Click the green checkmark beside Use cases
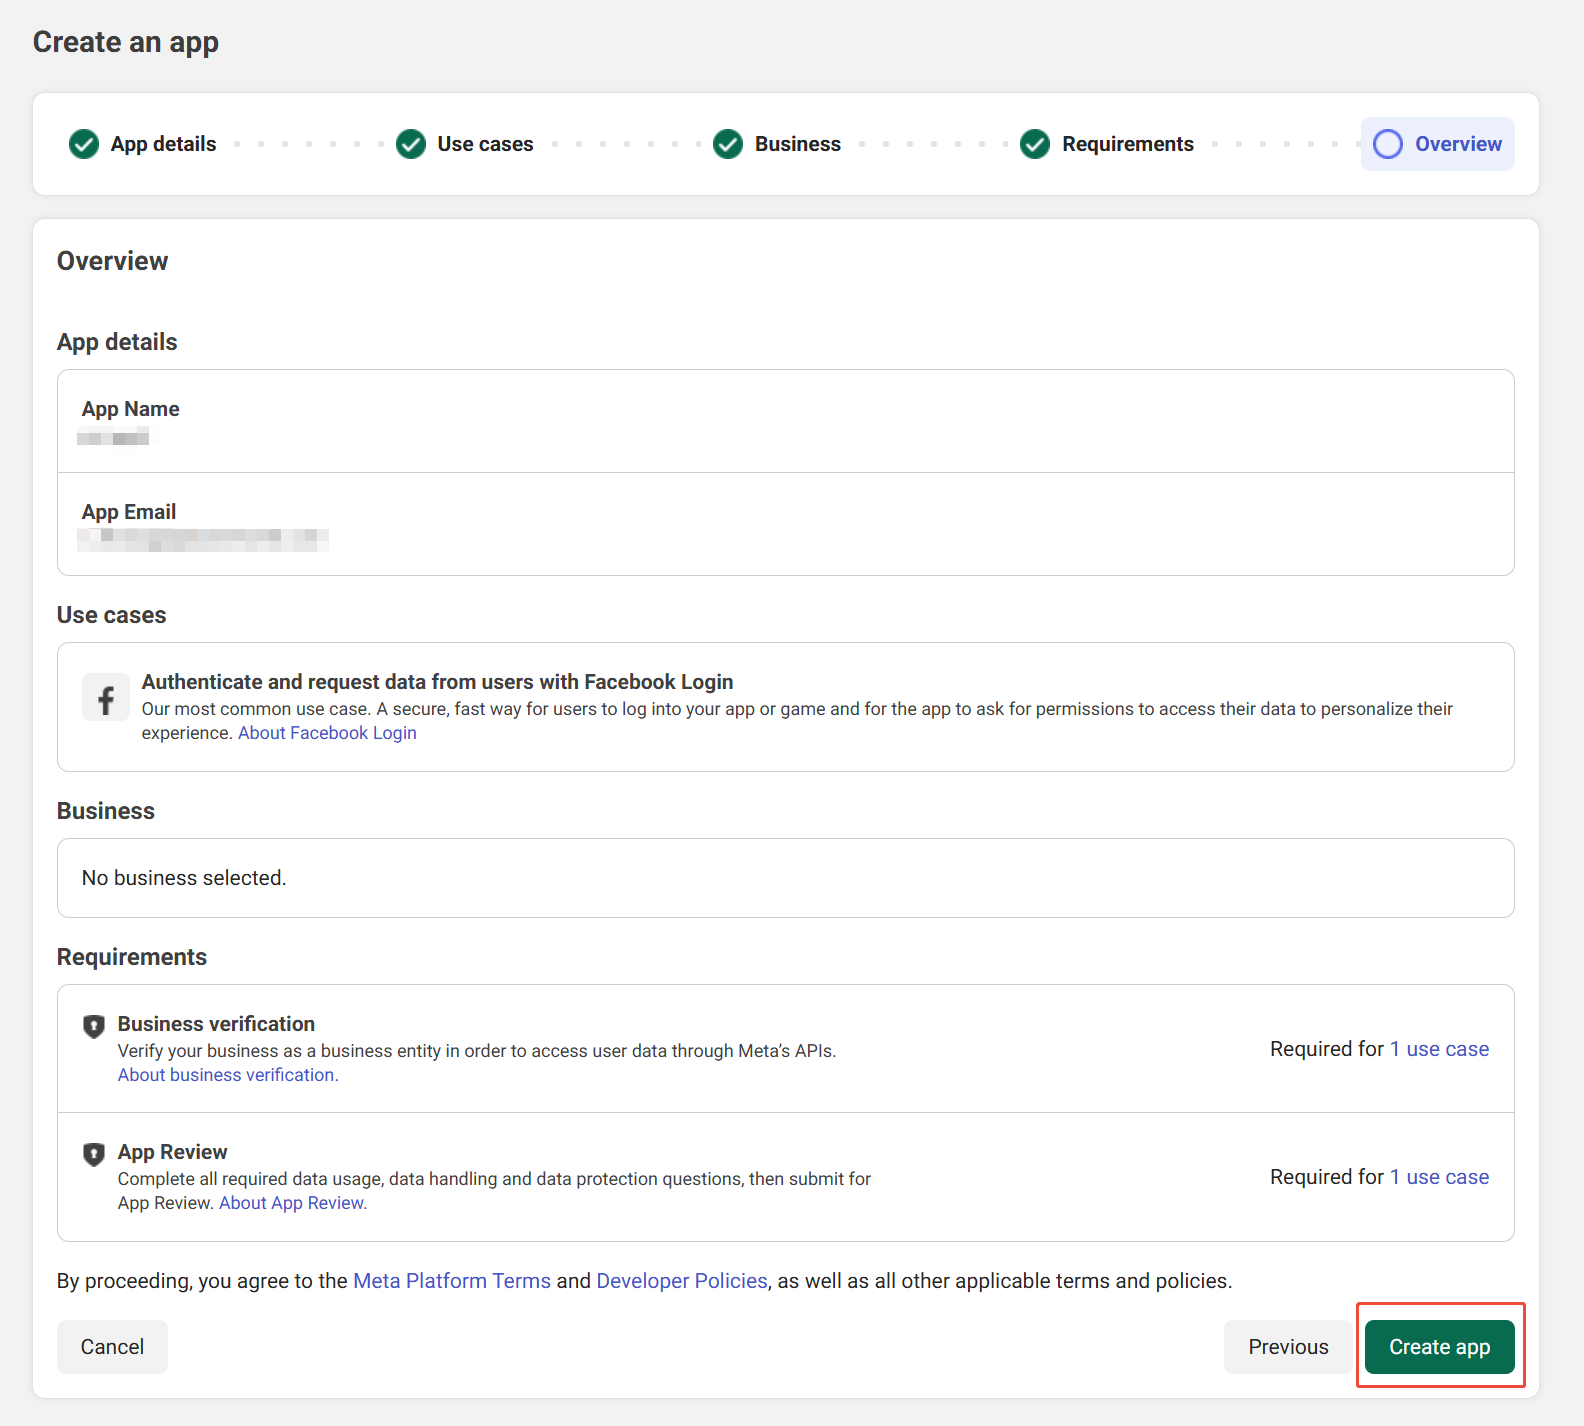Screen dimensions: 1584x1426 pyautogui.click(x=411, y=144)
